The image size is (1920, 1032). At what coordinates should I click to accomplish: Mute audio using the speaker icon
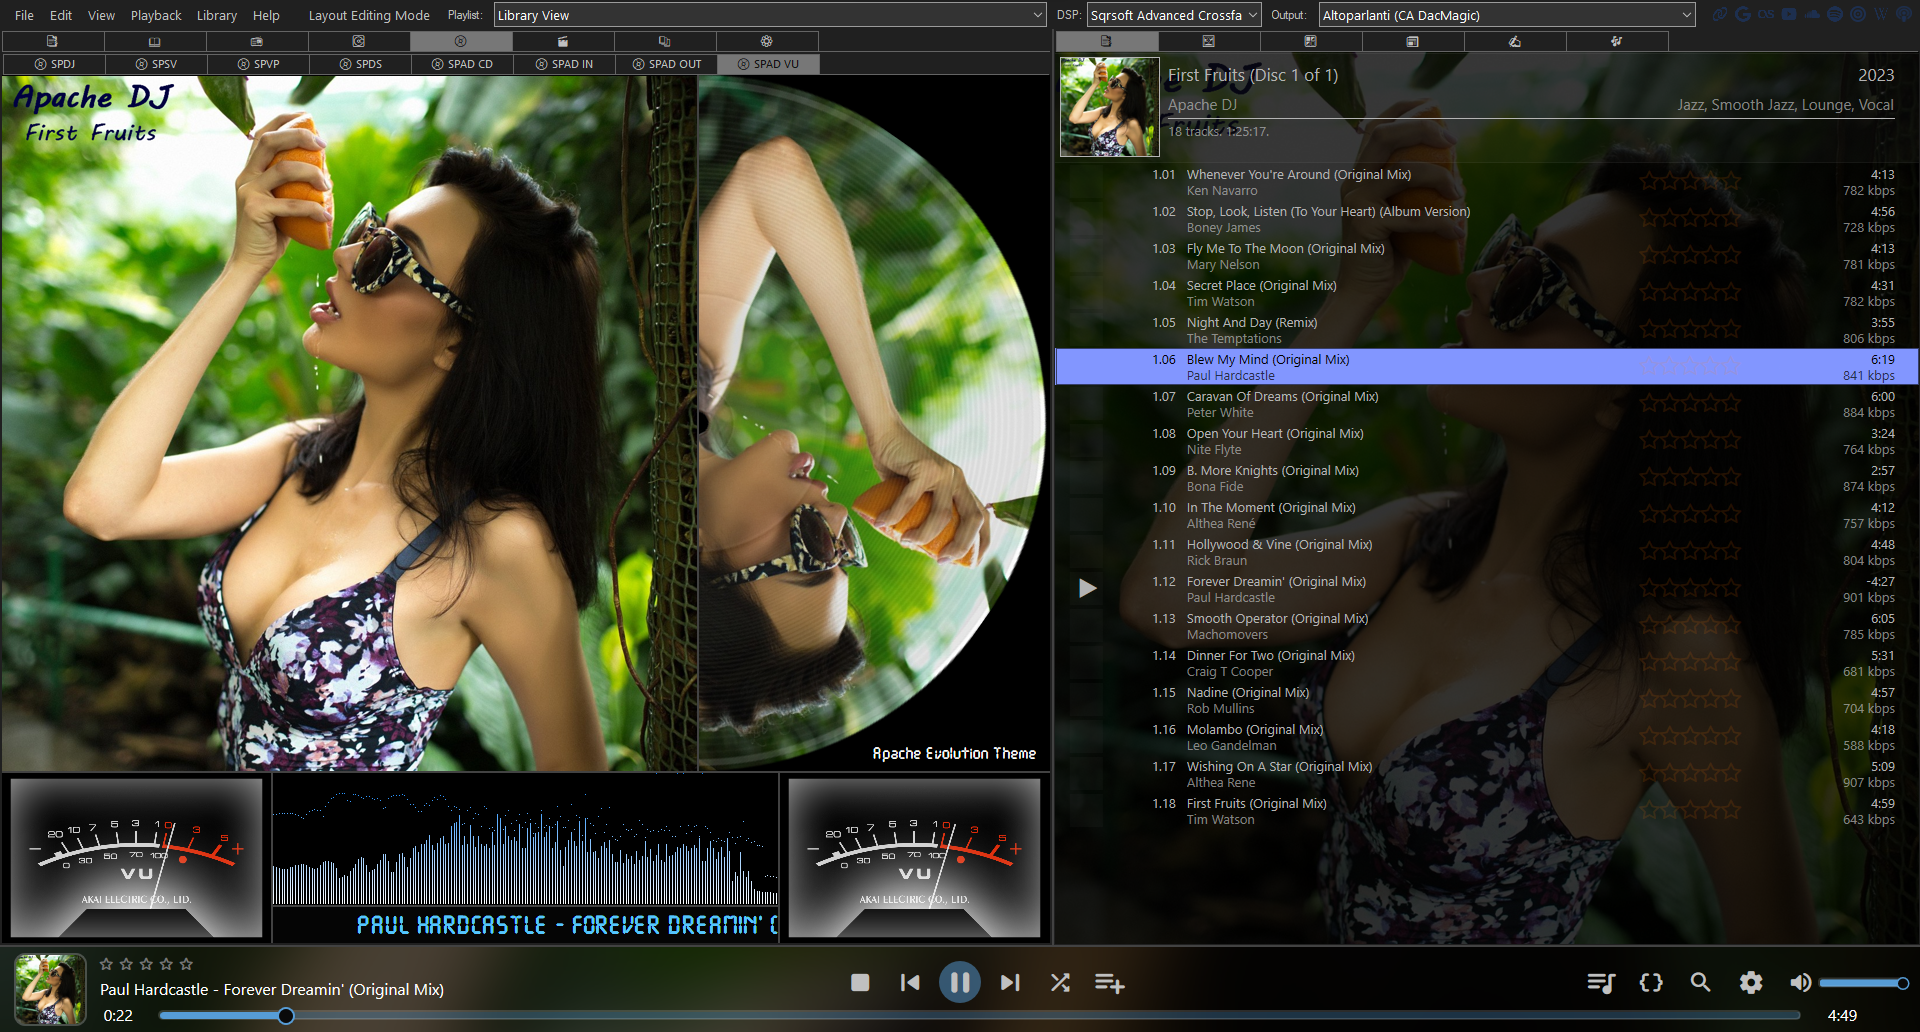coord(1800,983)
